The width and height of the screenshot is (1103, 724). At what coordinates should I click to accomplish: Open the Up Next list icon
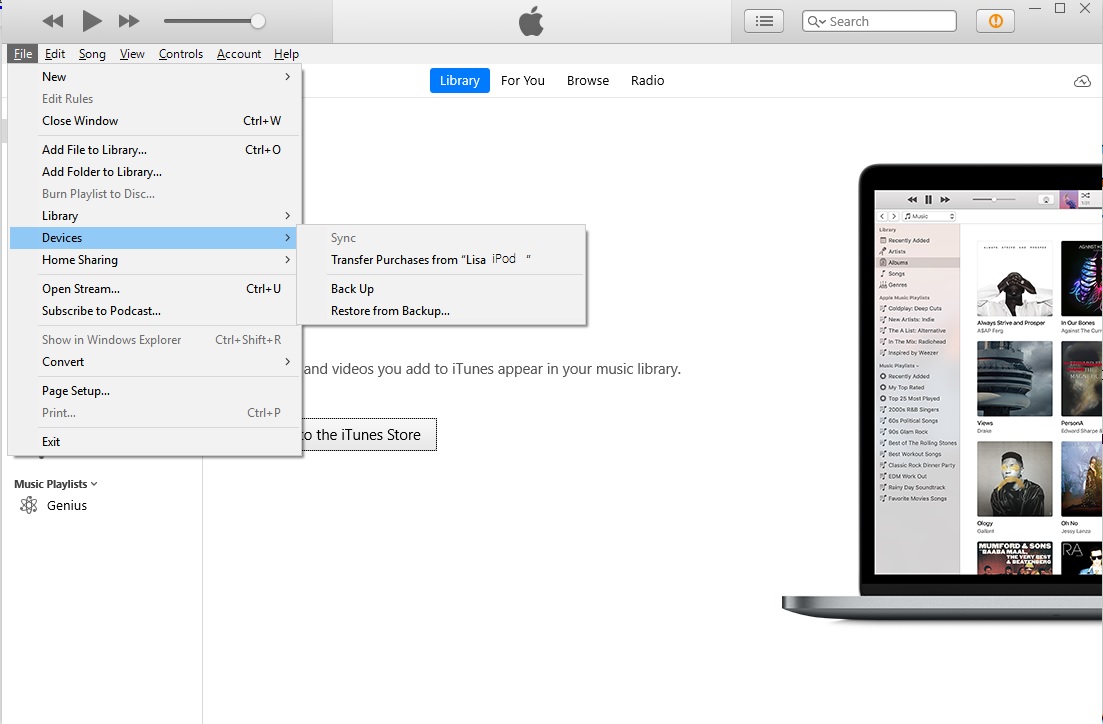[764, 21]
